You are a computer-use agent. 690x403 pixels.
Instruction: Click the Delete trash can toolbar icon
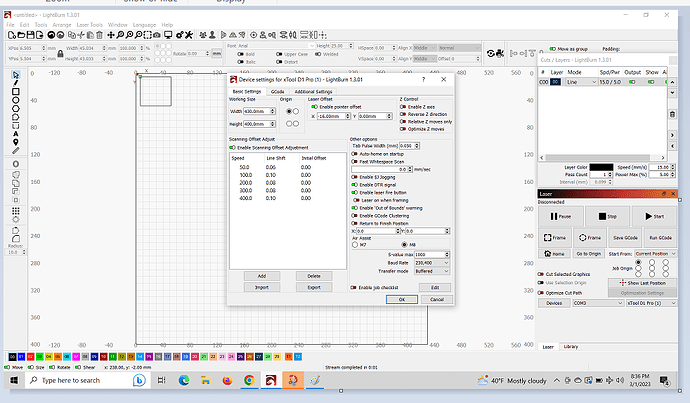coord(99,35)
